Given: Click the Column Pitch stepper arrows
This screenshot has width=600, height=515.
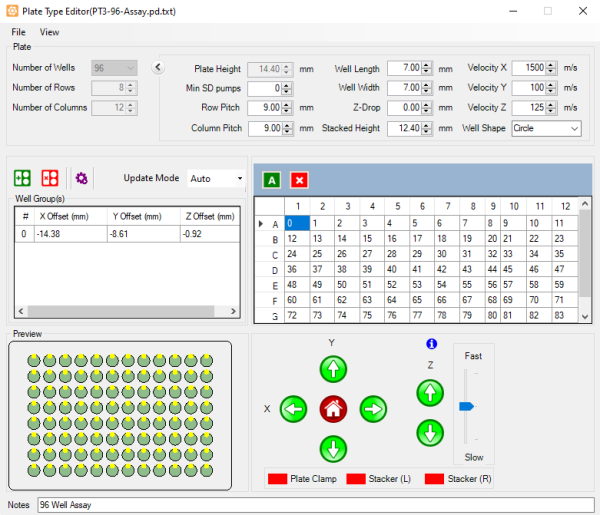Looking at the screenshot, I should click(287, 128).
